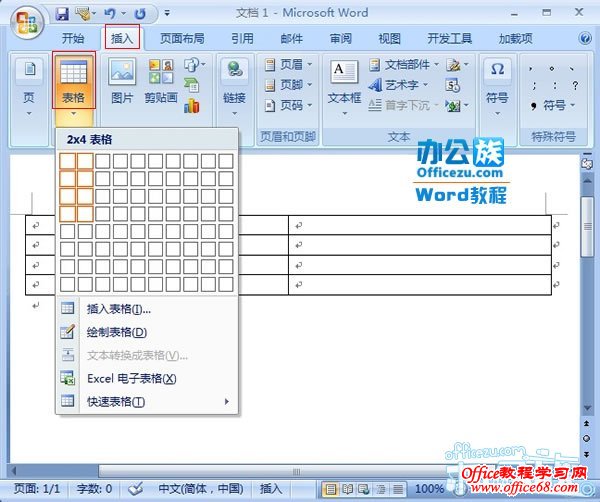Open the 页码 page number dropdown
The image size is (600, 502).
289,105
